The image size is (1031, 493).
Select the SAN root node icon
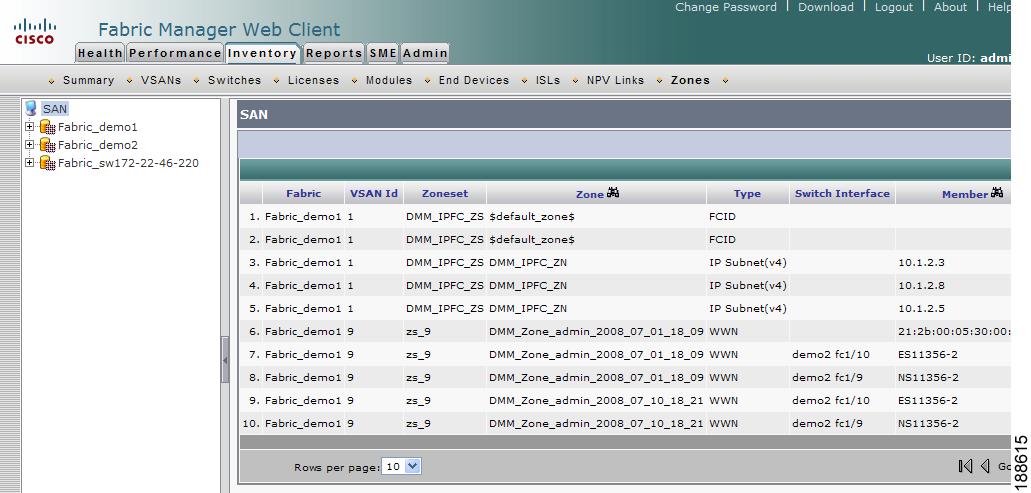click(31, 108)
